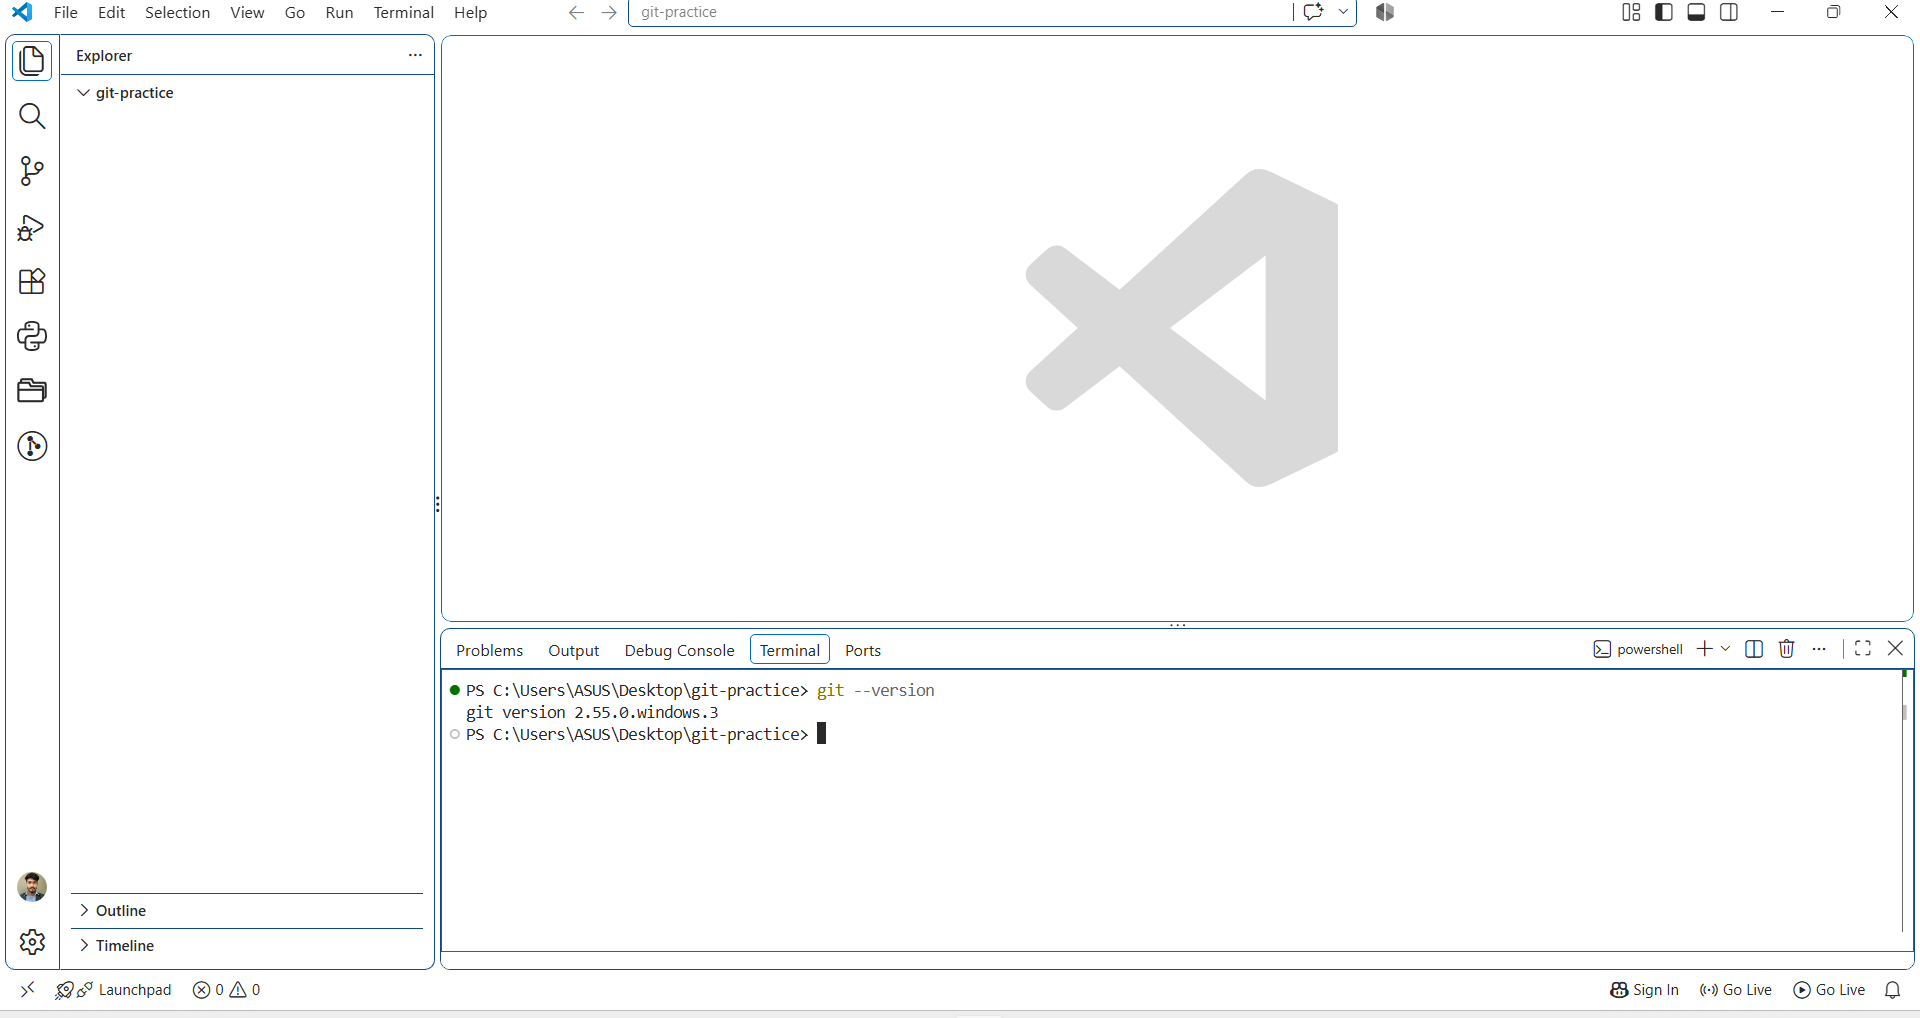Viewport: 1920px width, 1018px height.
Task: Switch to the Debug Console tab
Action: click(680, 650)
